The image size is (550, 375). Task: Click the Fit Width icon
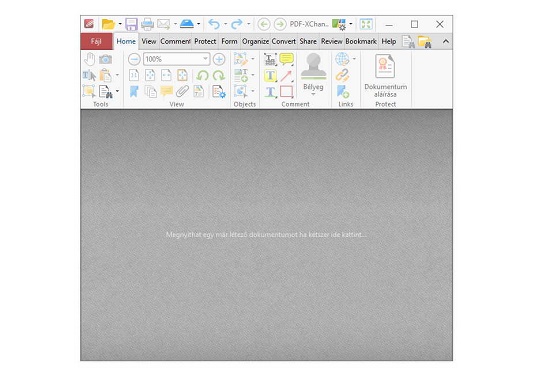(x=166, y=75)
